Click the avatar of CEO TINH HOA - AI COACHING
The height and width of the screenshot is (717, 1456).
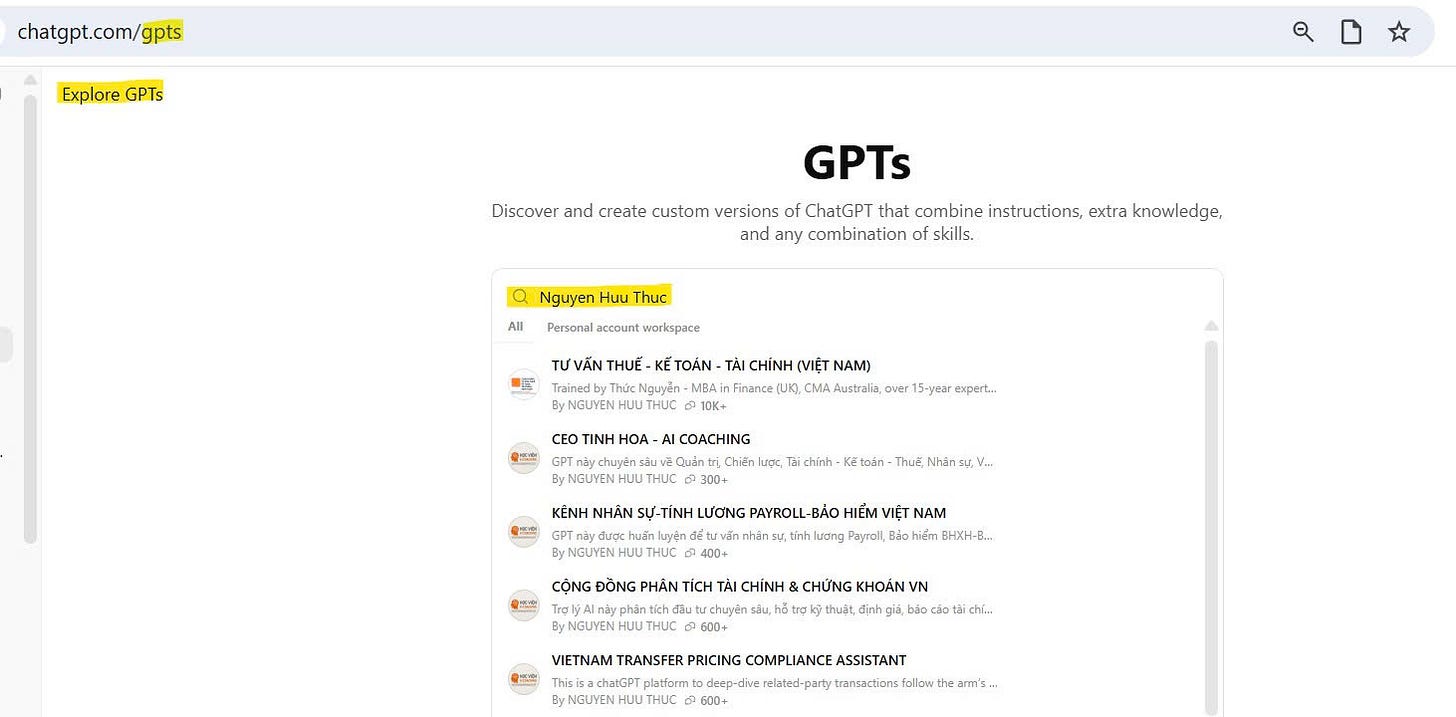pos(524,458)
